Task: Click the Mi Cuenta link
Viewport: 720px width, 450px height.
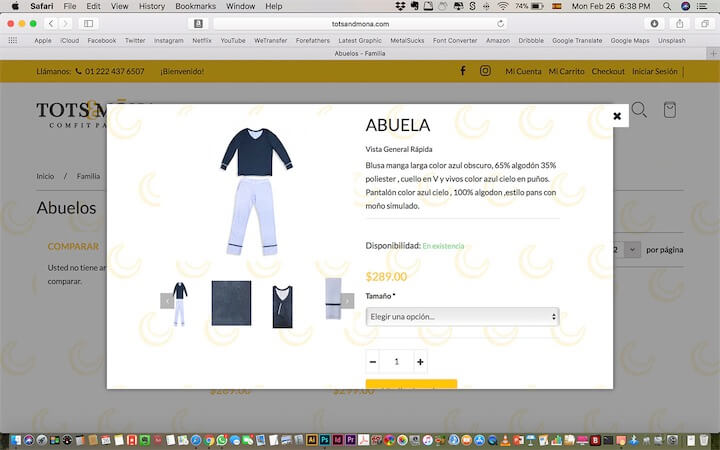Action: pos(523,71)
